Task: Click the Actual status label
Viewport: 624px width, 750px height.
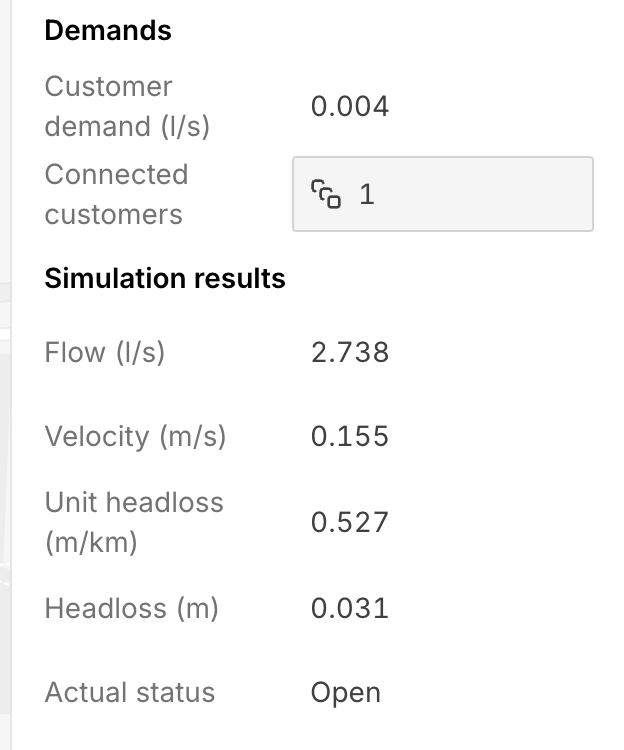Action: (129, 693)
